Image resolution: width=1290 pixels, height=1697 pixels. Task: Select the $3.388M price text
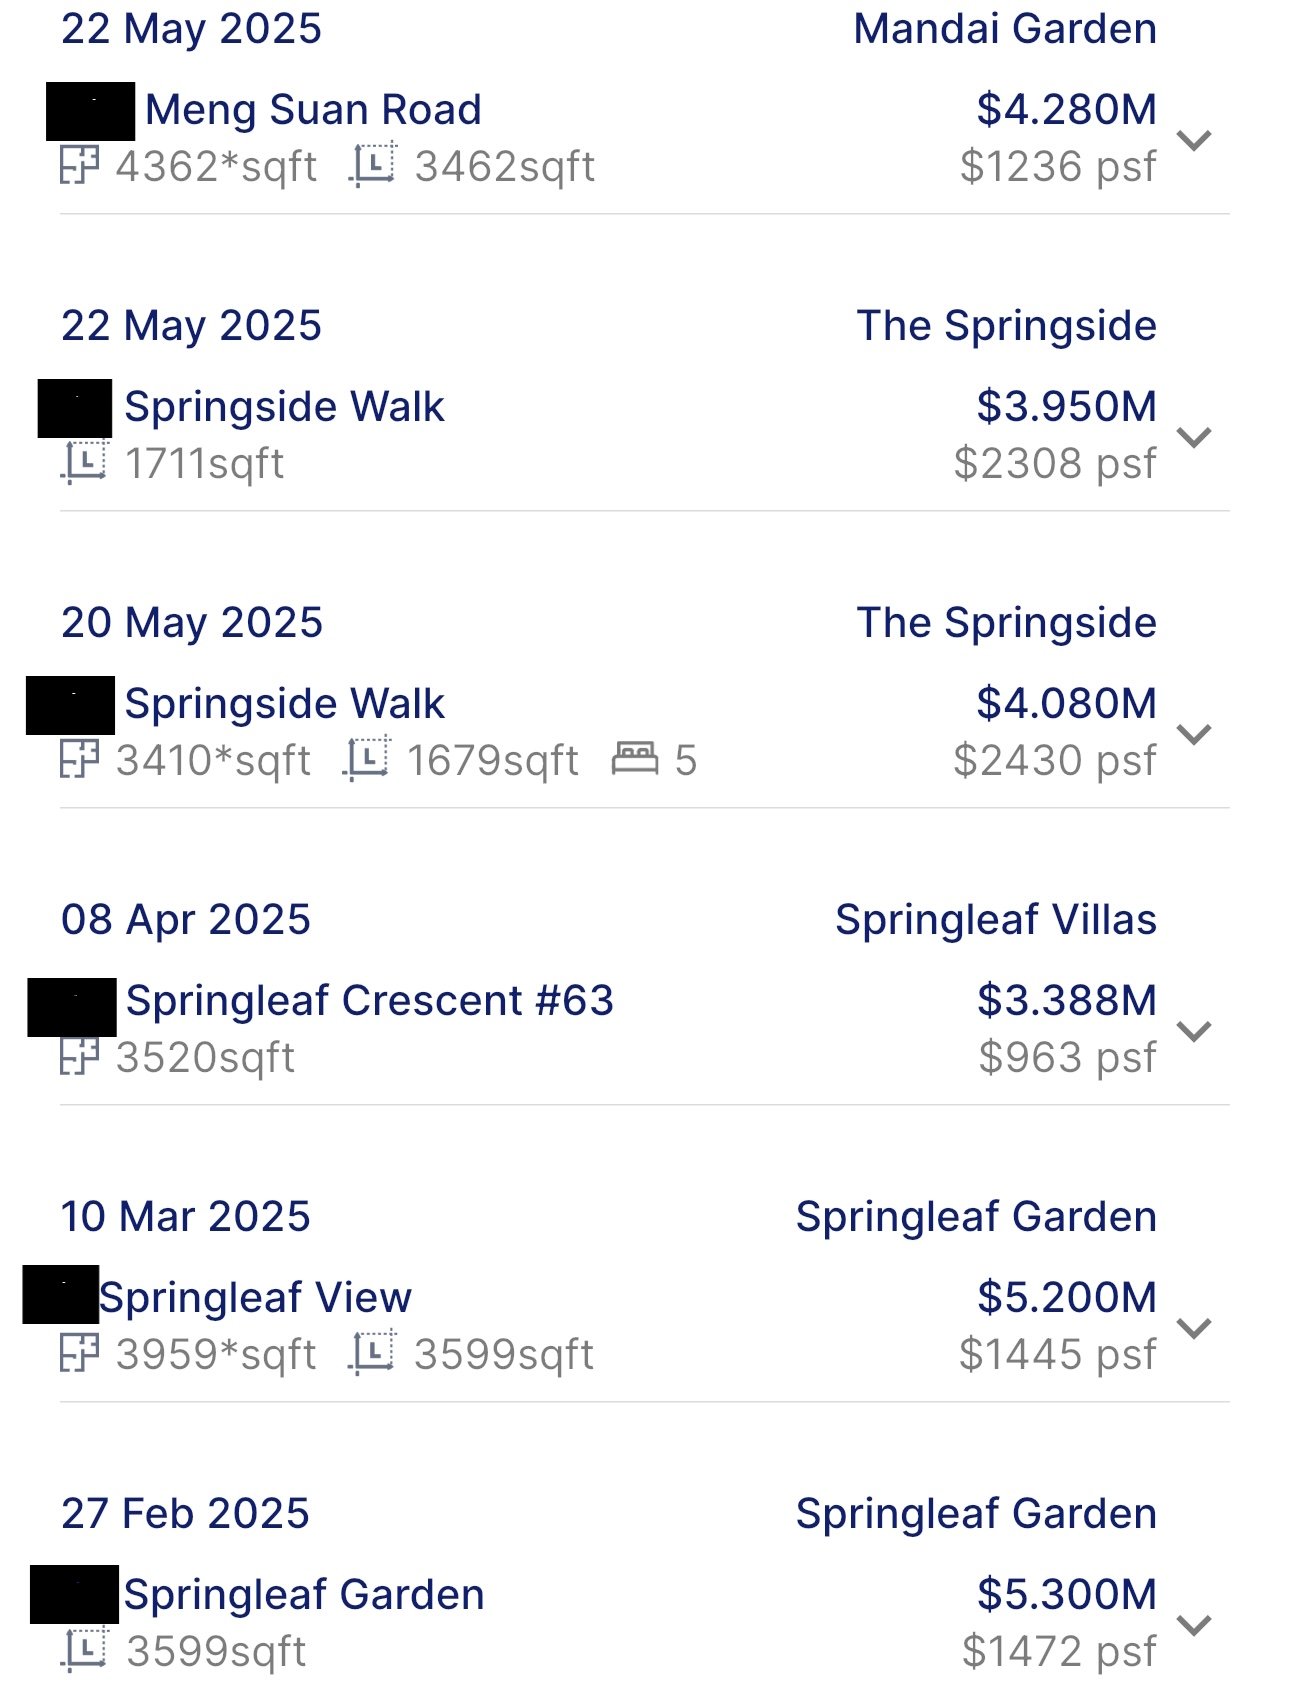pos(1066,1000)
